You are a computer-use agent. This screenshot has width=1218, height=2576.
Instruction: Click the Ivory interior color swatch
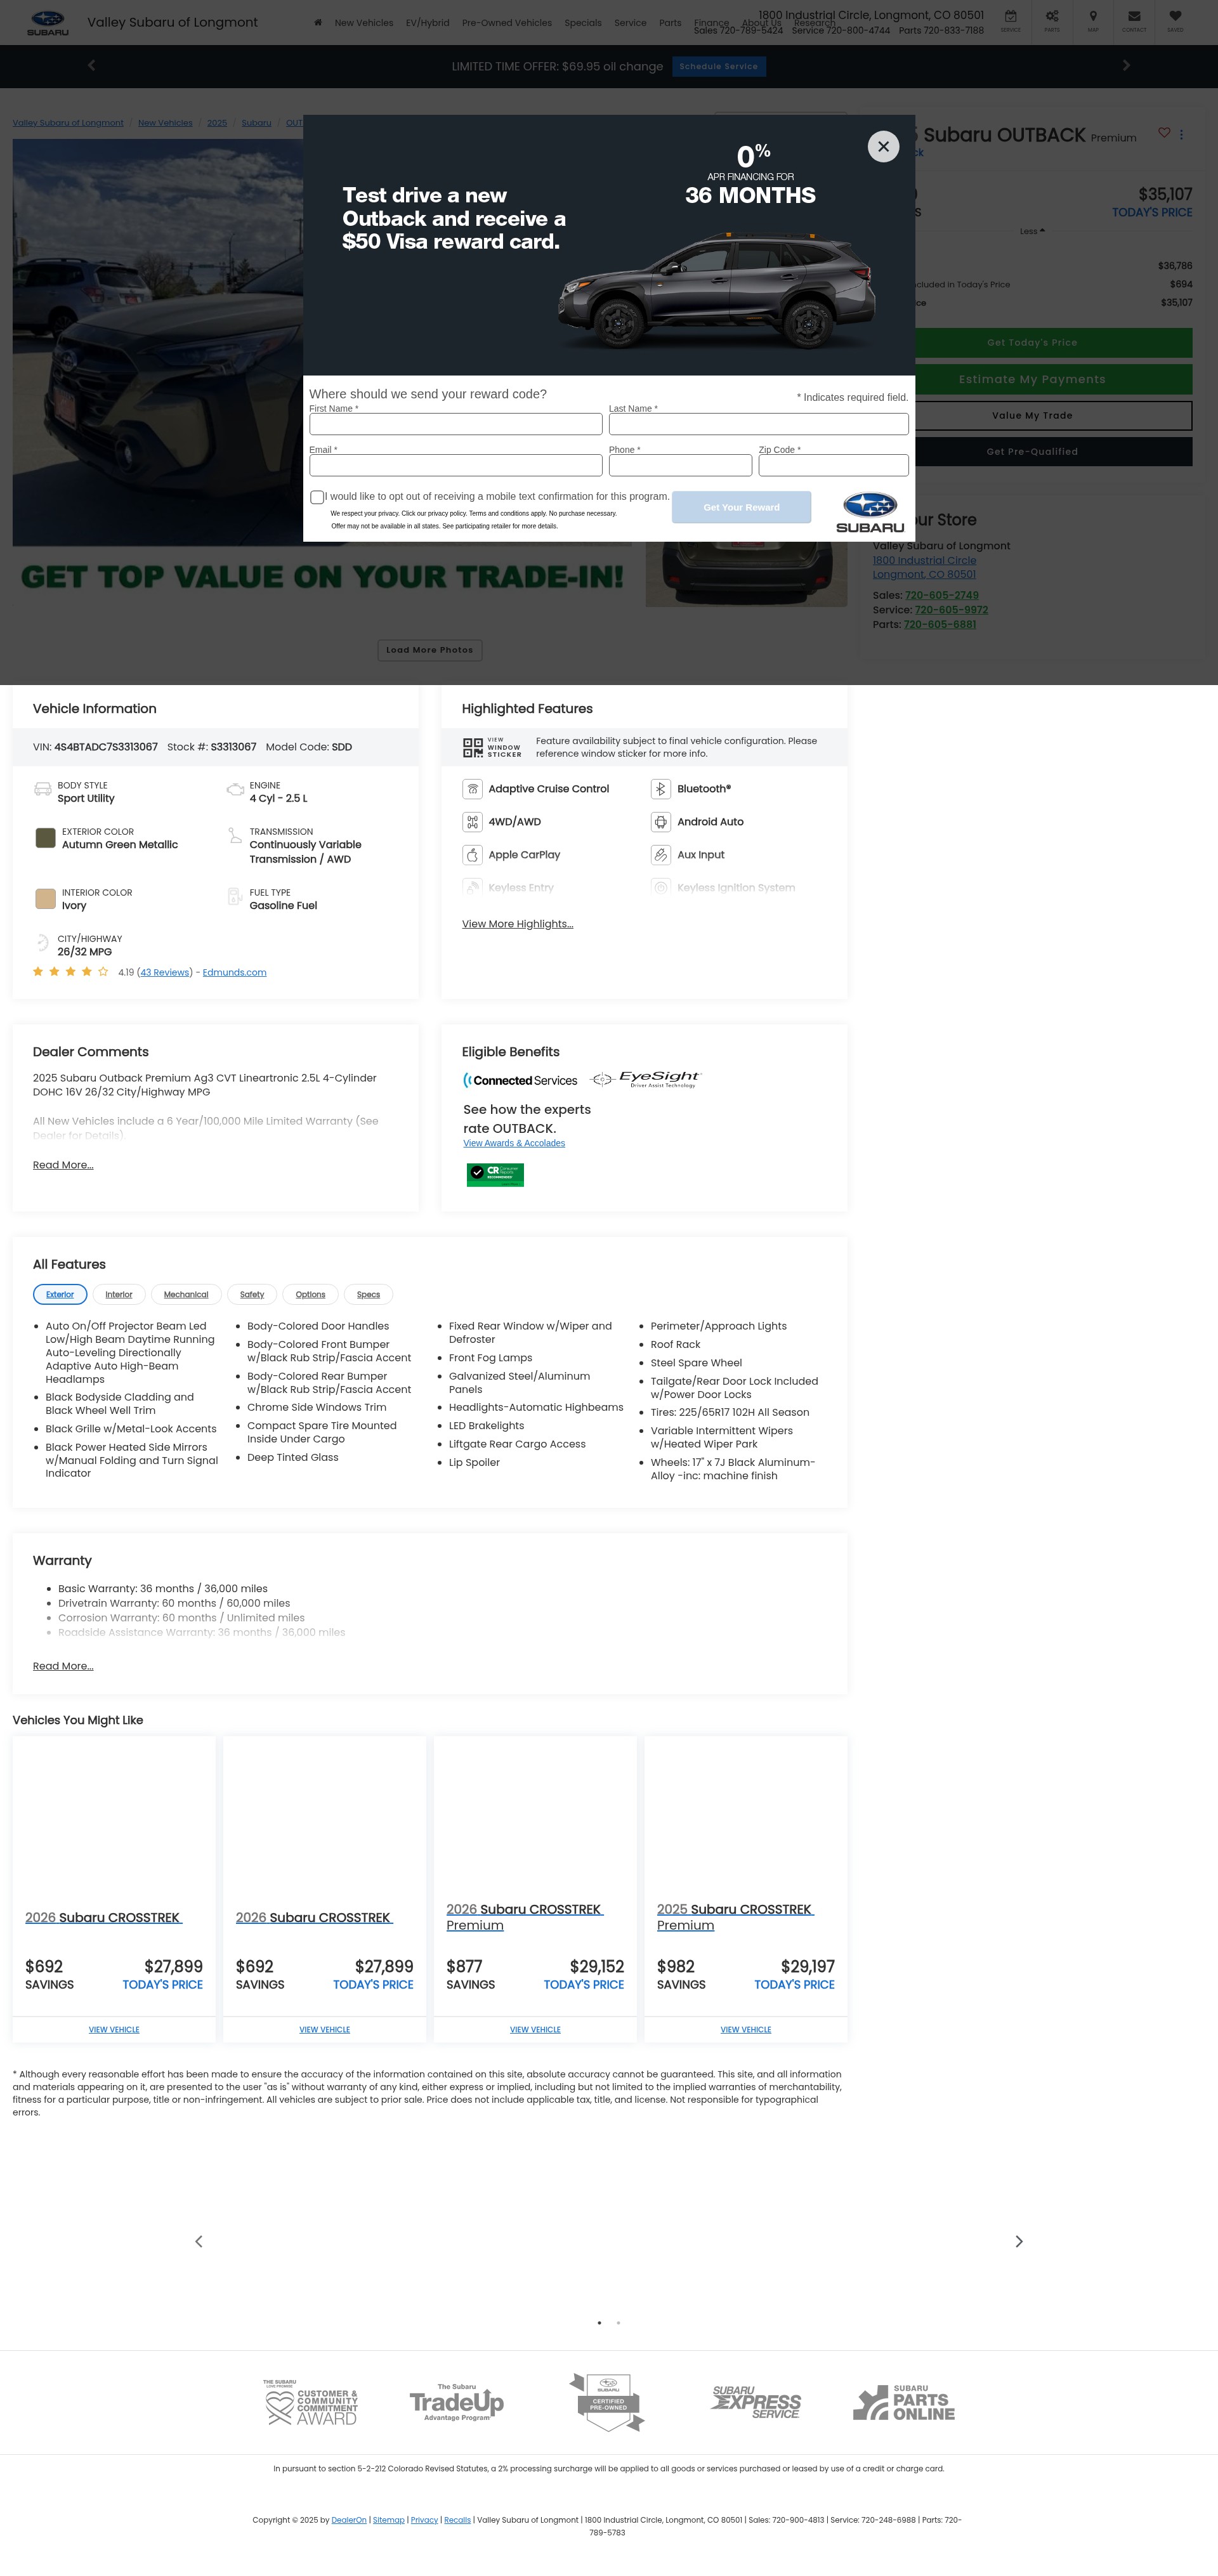45,899
